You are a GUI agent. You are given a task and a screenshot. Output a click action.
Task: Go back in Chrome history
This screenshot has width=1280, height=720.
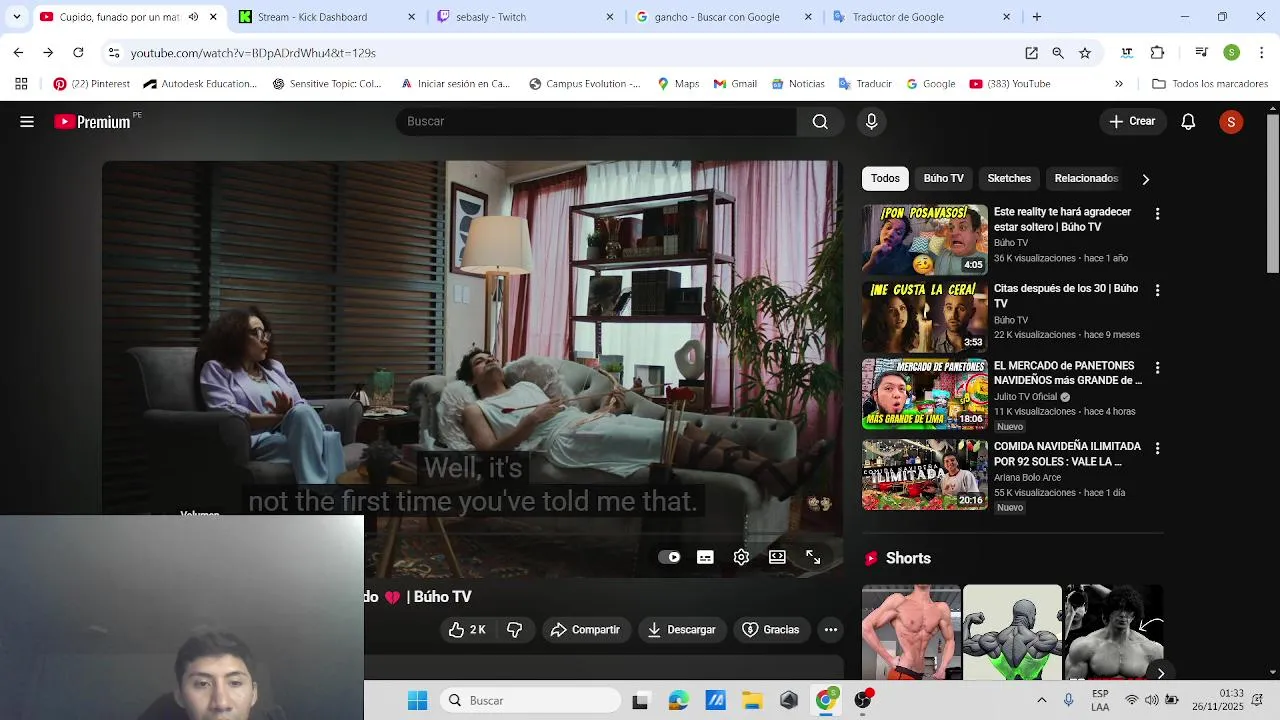pos(18,53)
